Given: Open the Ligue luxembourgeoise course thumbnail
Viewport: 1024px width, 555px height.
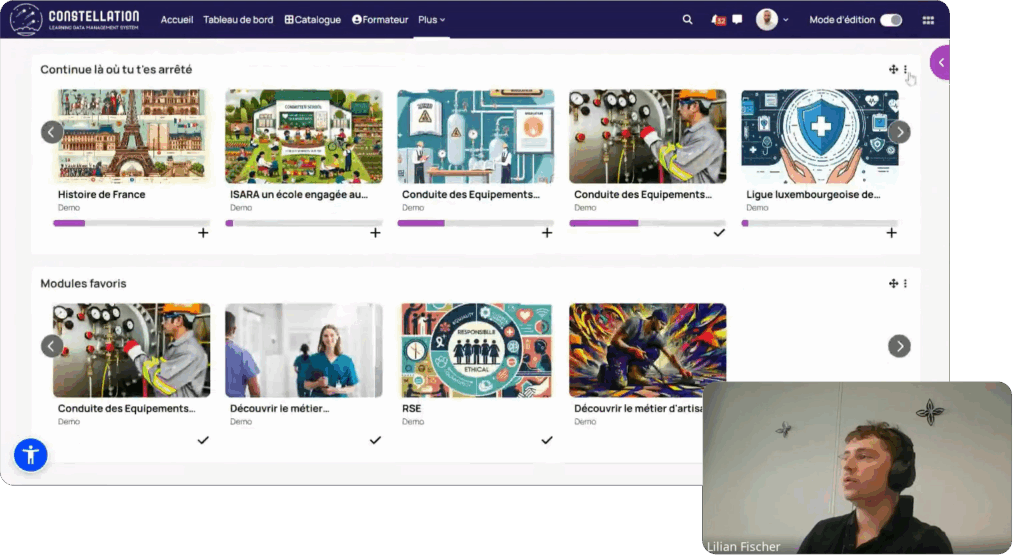Looking at the screenshot, I should pyautogui.click(x=819, y=136).
